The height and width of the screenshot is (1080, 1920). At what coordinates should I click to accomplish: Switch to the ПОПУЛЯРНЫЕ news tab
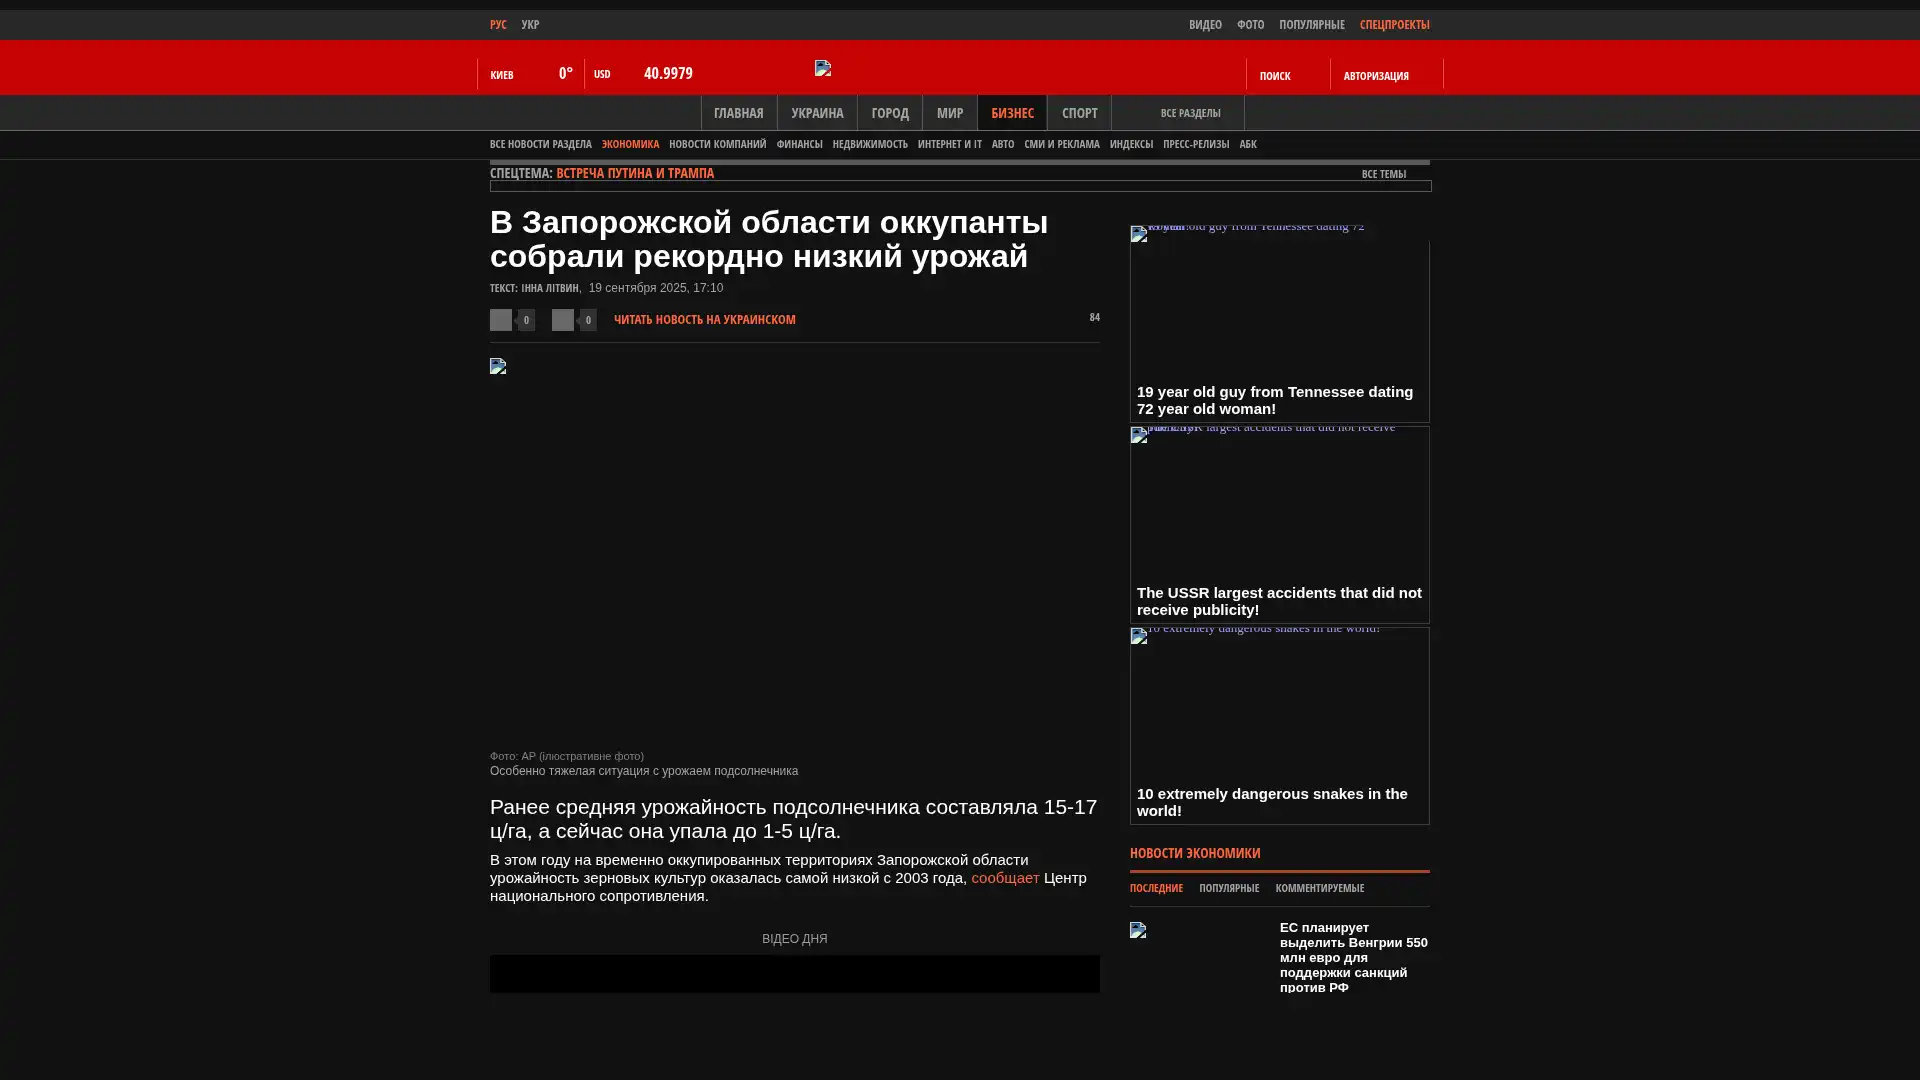pyautogui.click(x=1228, y=888)
